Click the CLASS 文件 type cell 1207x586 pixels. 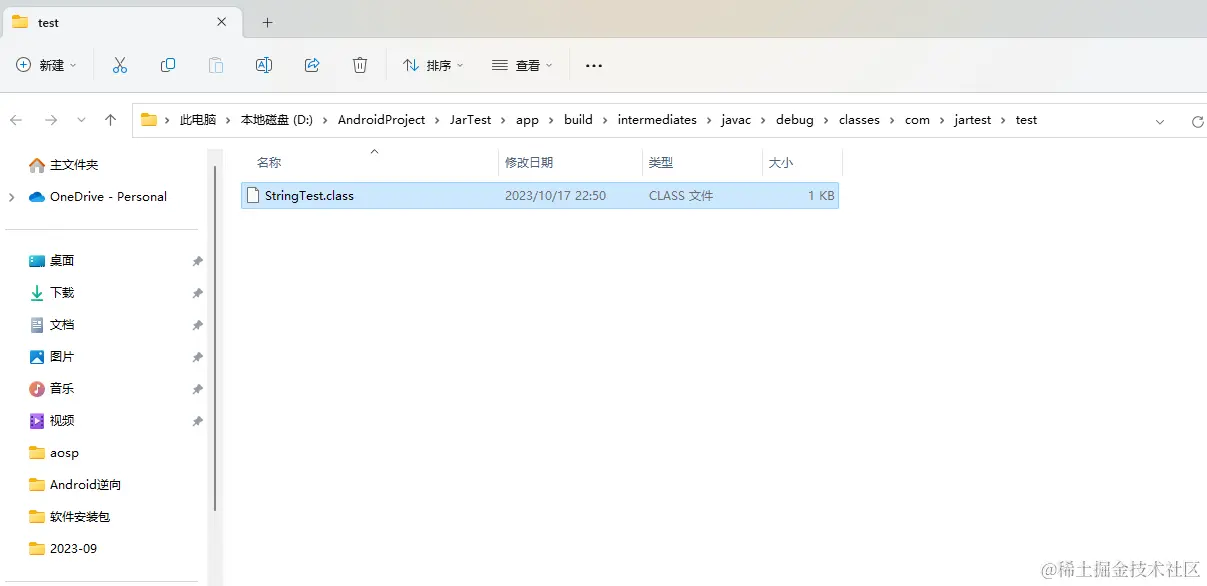point(681,196)
